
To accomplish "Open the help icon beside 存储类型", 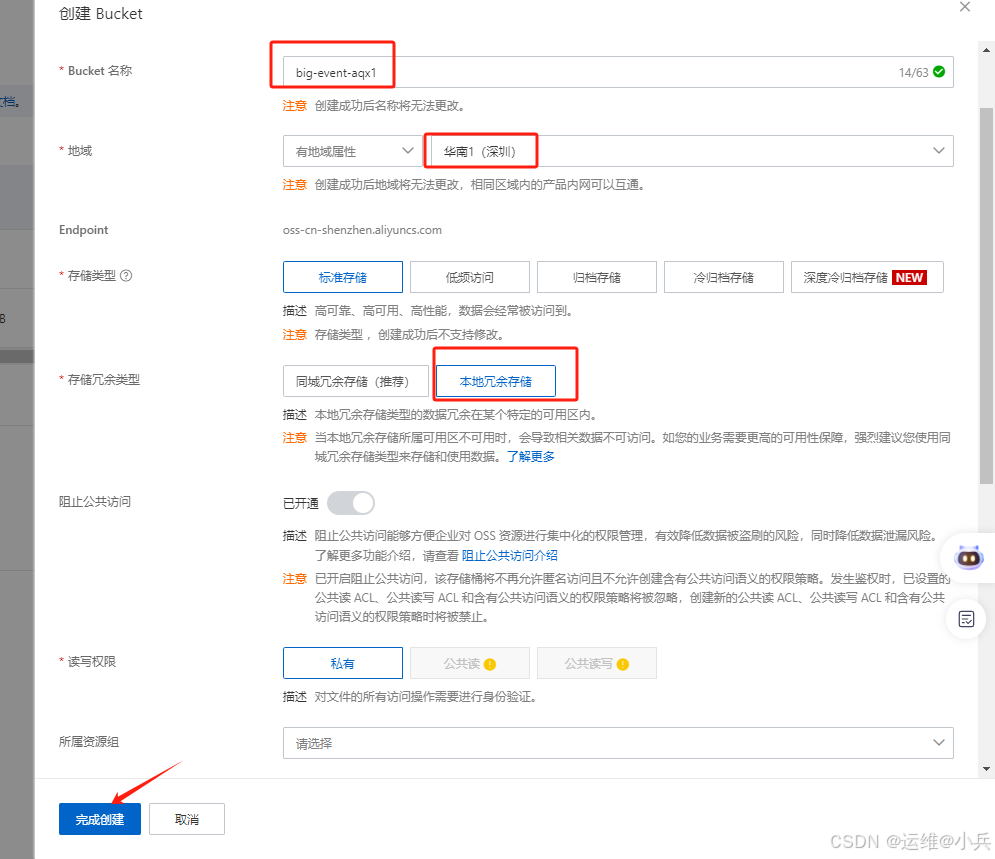I will click(126, 275).
